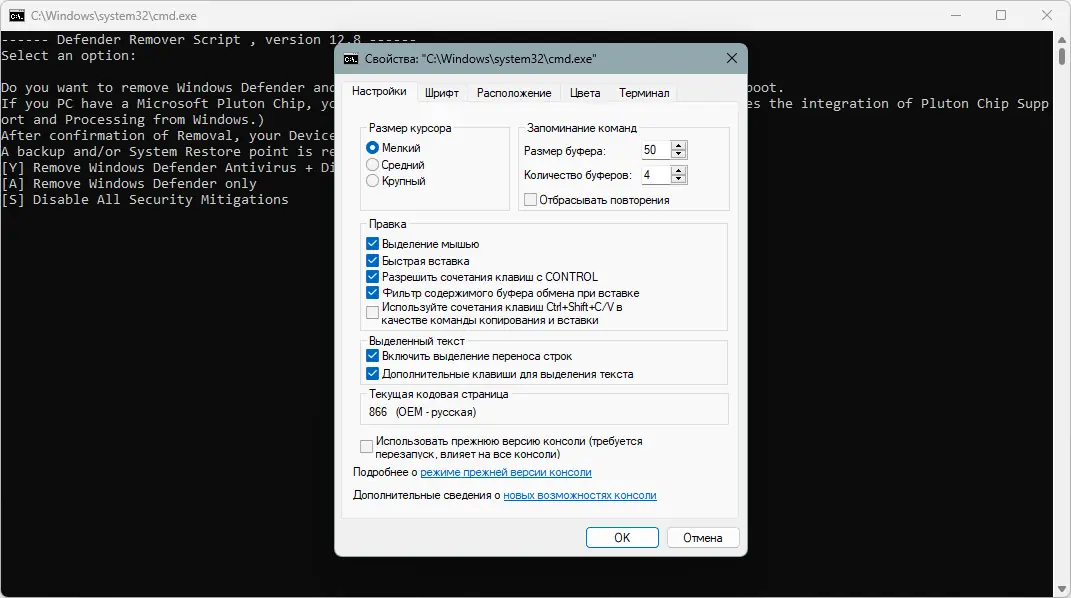Open the Терминал tab
This screenshot has height=598, width=1071.
pos(644,93)
